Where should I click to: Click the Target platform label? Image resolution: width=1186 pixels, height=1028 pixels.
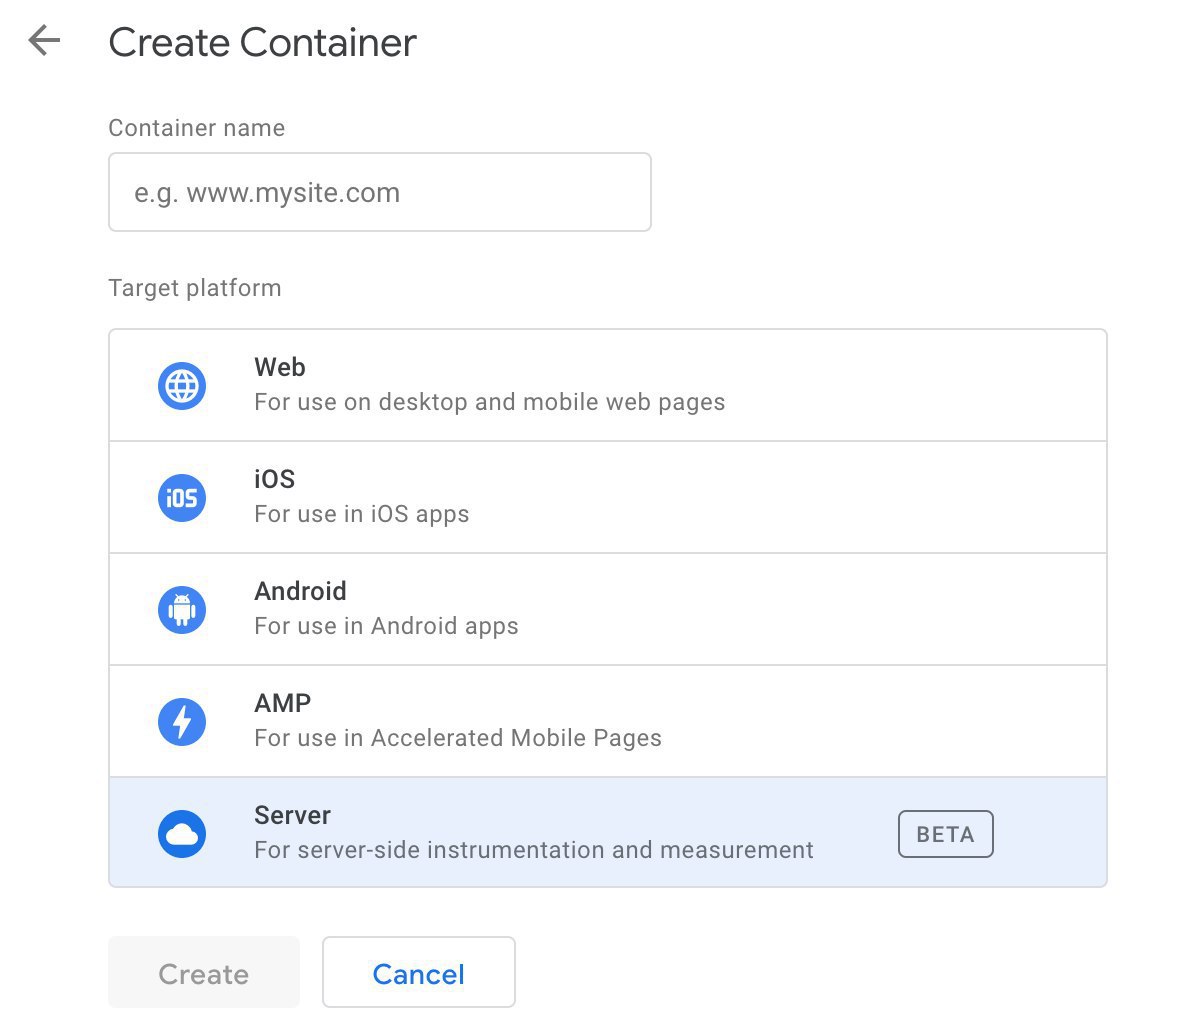coord(195,288)
